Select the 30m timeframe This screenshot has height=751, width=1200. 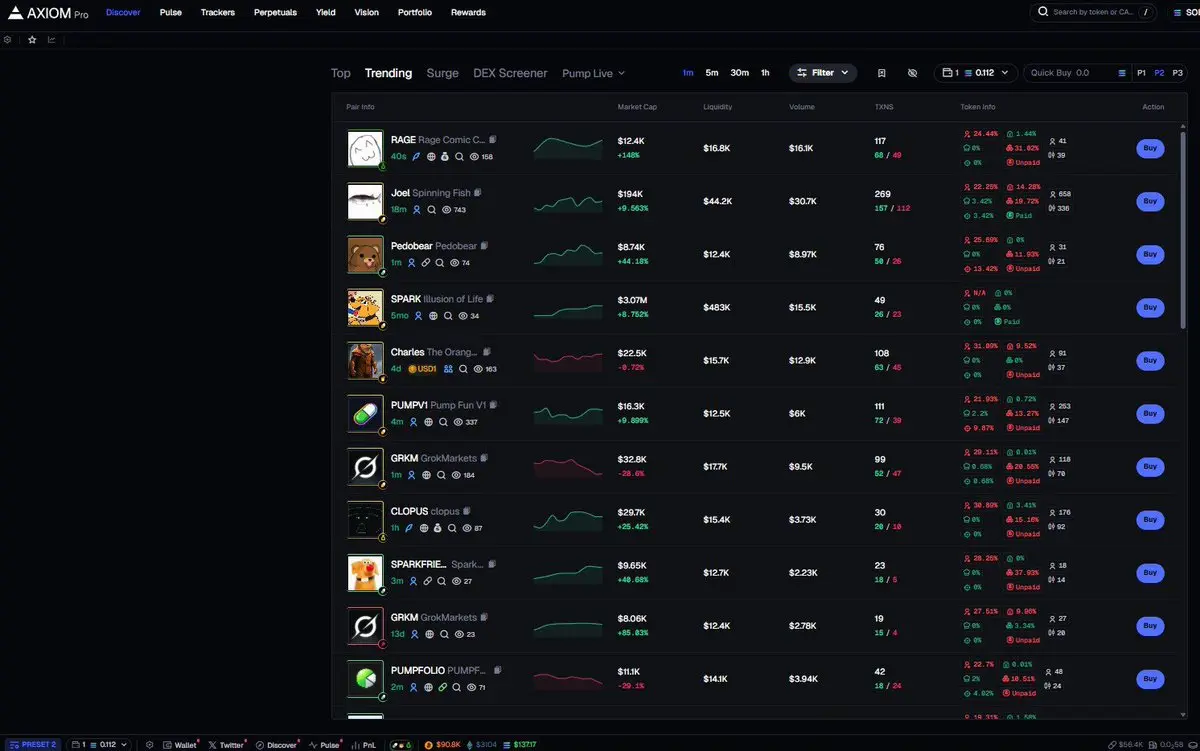[x=739, y=73]
